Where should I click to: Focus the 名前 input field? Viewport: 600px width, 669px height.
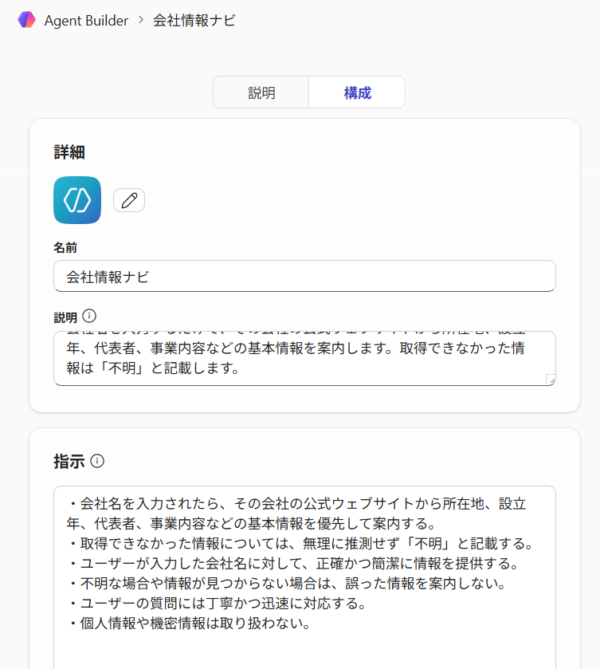(304, 276)
